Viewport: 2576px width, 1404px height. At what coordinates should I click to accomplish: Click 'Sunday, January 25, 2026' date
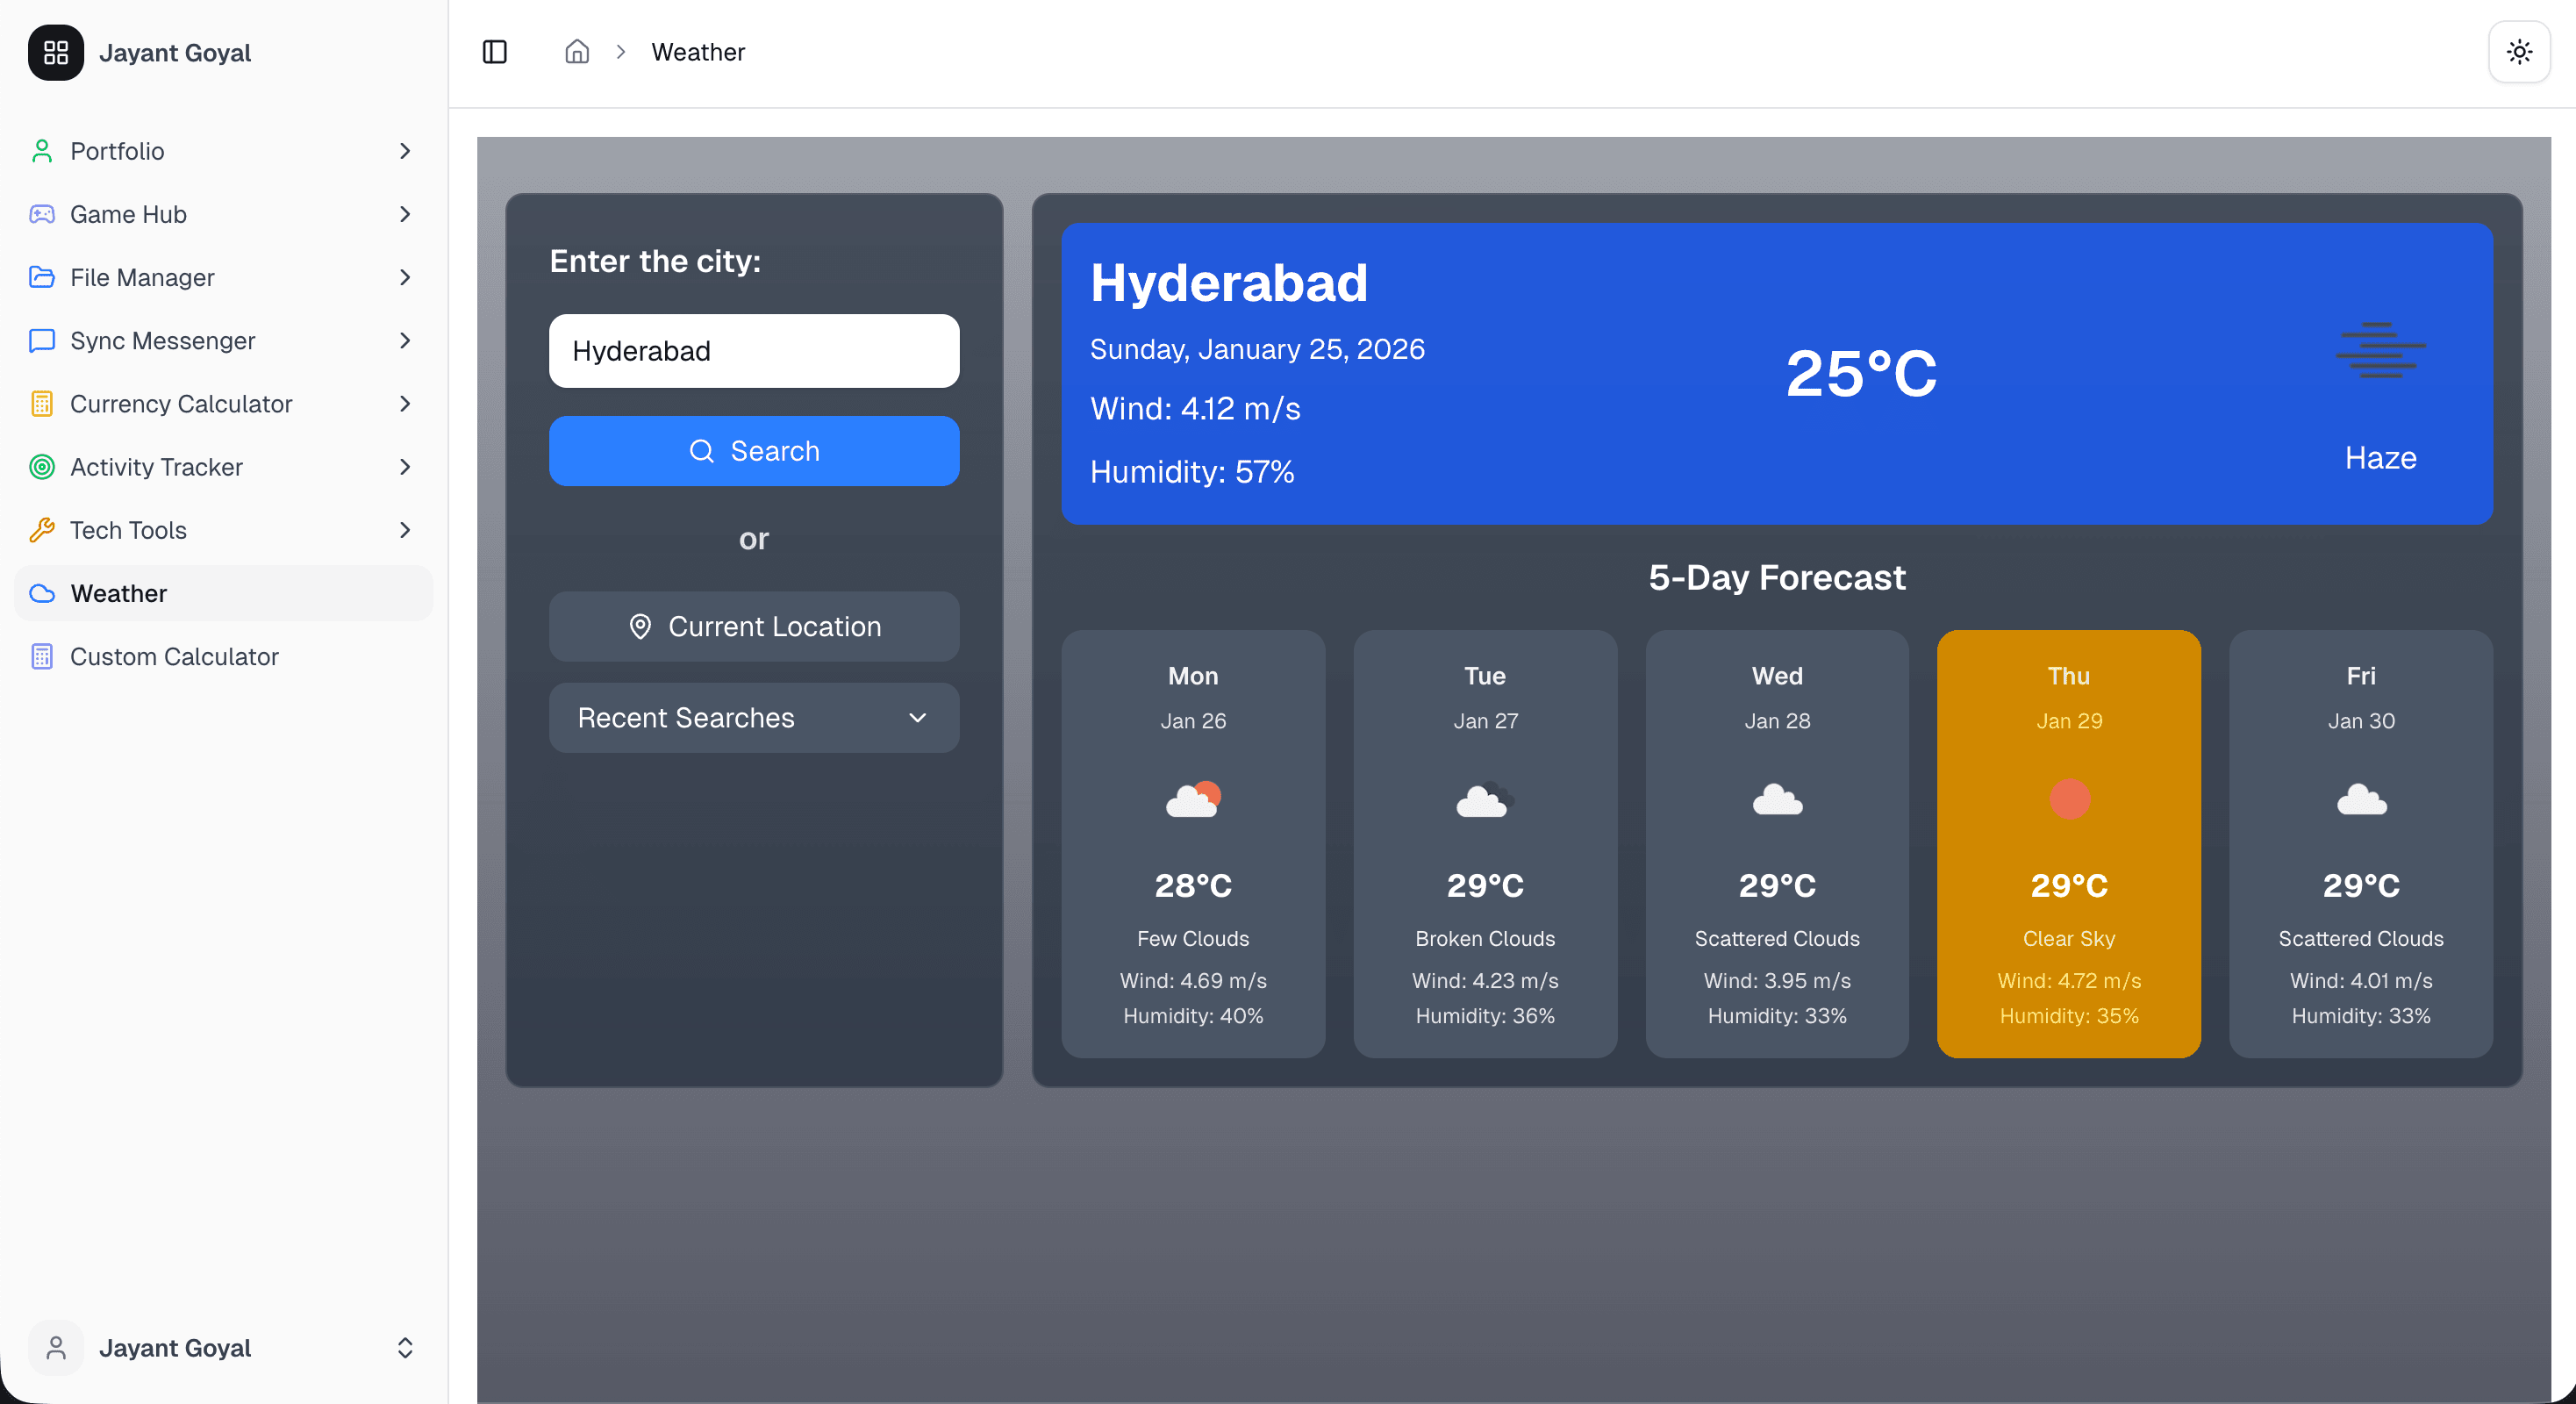point(1257,349)
